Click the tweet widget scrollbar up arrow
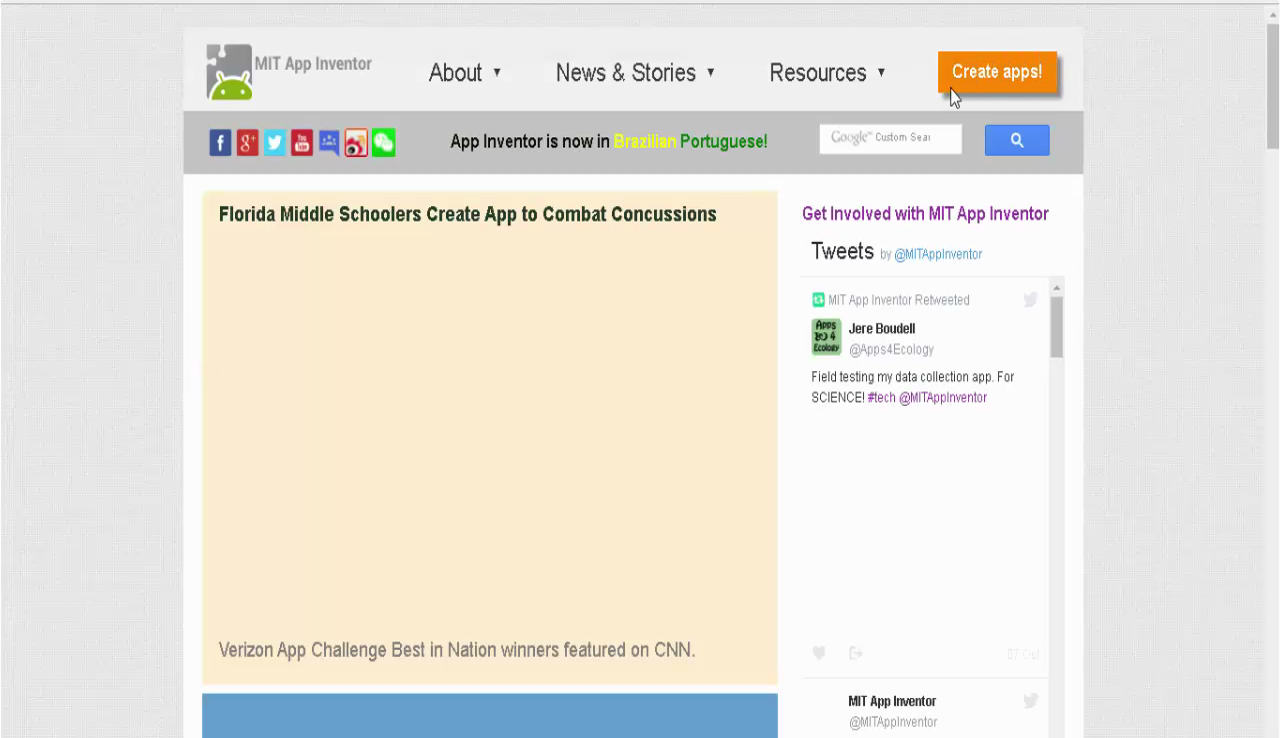1280x738 pixels. (x=1056, y=288)
